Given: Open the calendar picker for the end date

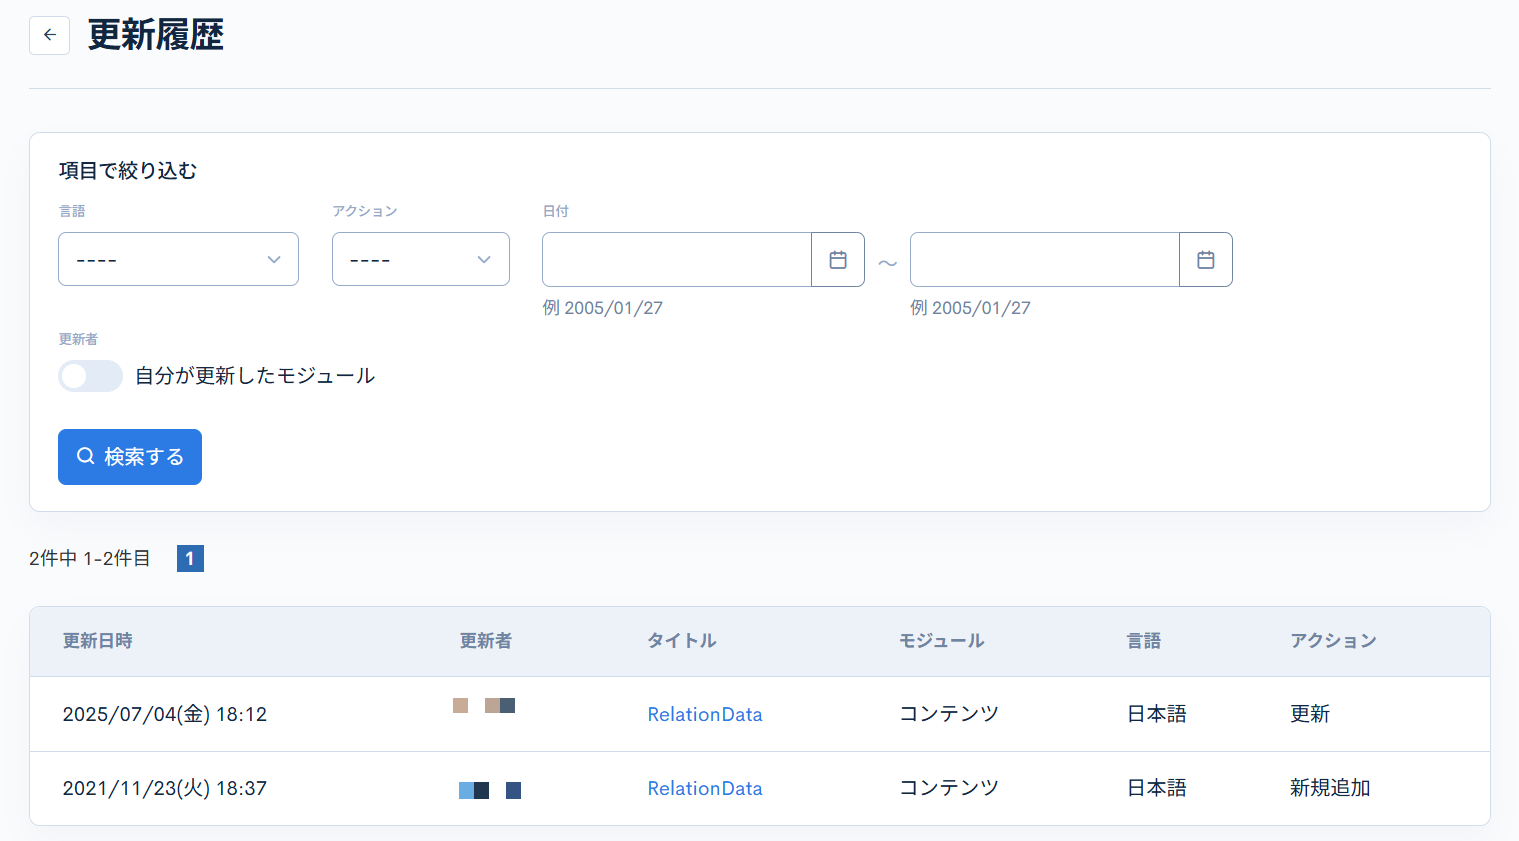Looking at the screenshot, I should point(1206,260).
